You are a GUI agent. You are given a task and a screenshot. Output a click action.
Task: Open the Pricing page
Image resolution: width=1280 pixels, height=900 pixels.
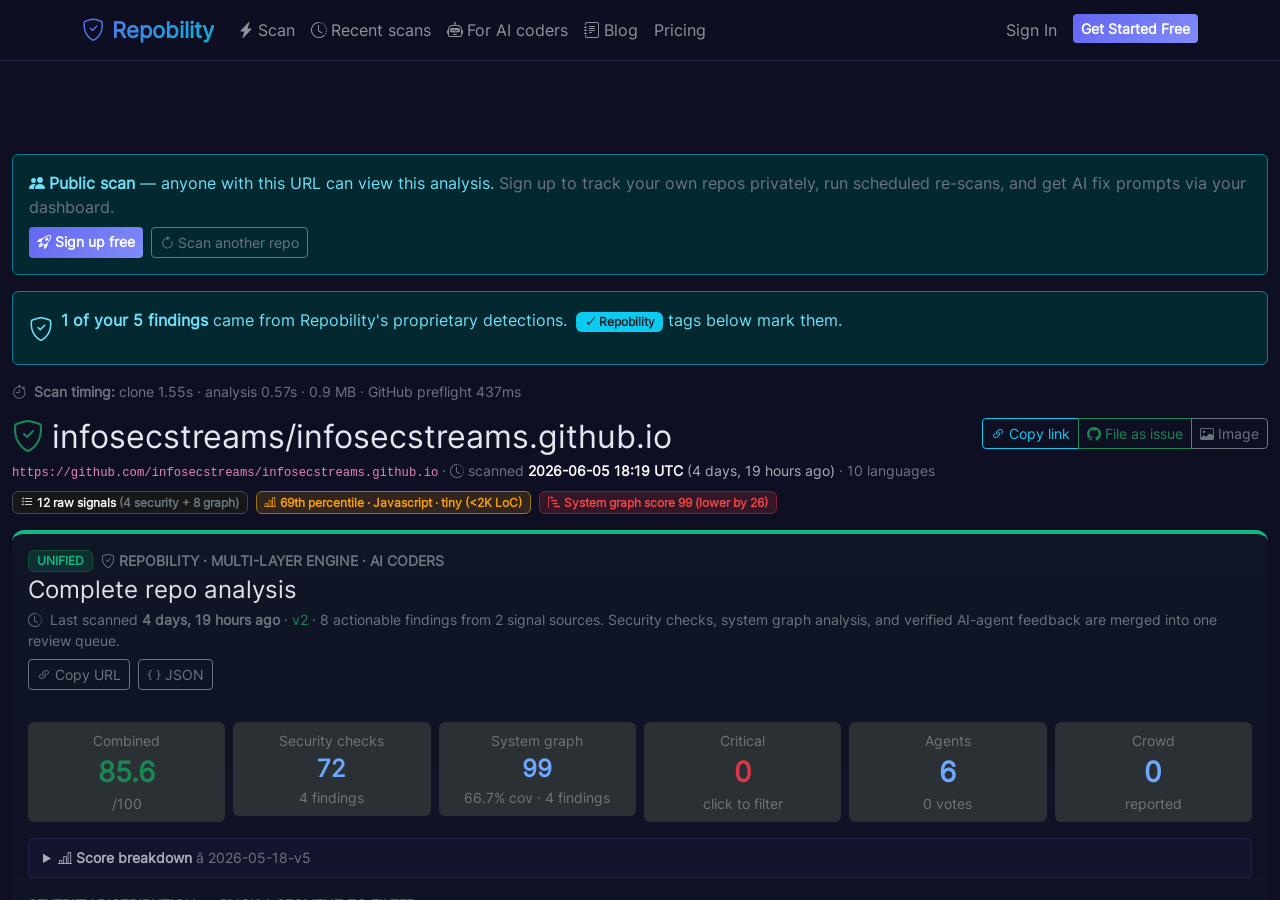[x=680, y=30]
